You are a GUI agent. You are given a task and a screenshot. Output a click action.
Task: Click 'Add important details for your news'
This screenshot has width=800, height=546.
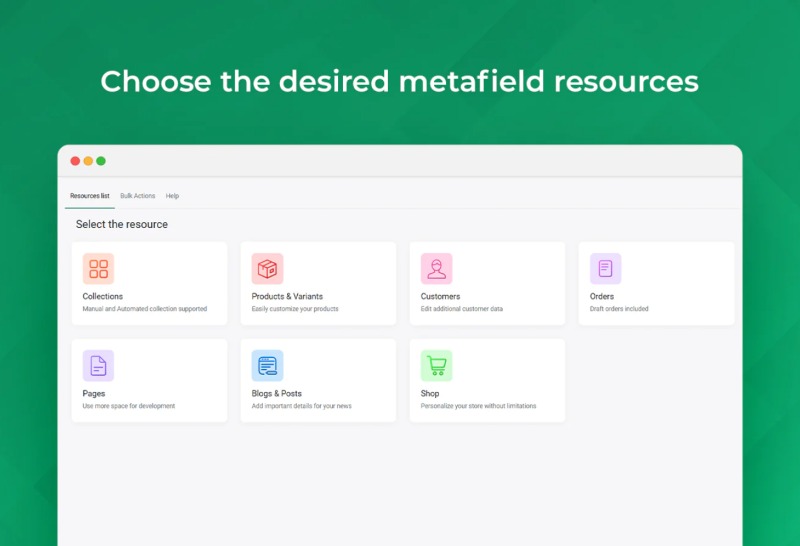pyautogui.click(x=302, y=406)
